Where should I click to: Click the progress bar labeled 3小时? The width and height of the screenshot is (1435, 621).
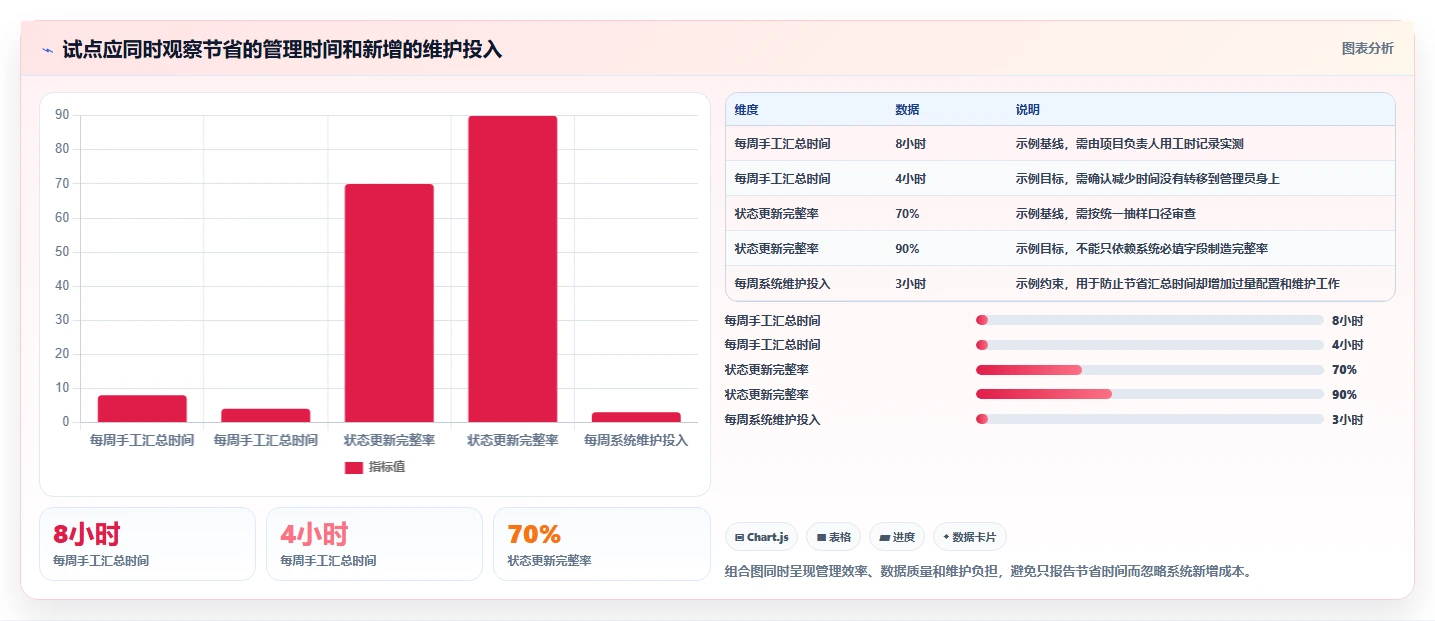pyautogui.click(x=1150, y=419)
